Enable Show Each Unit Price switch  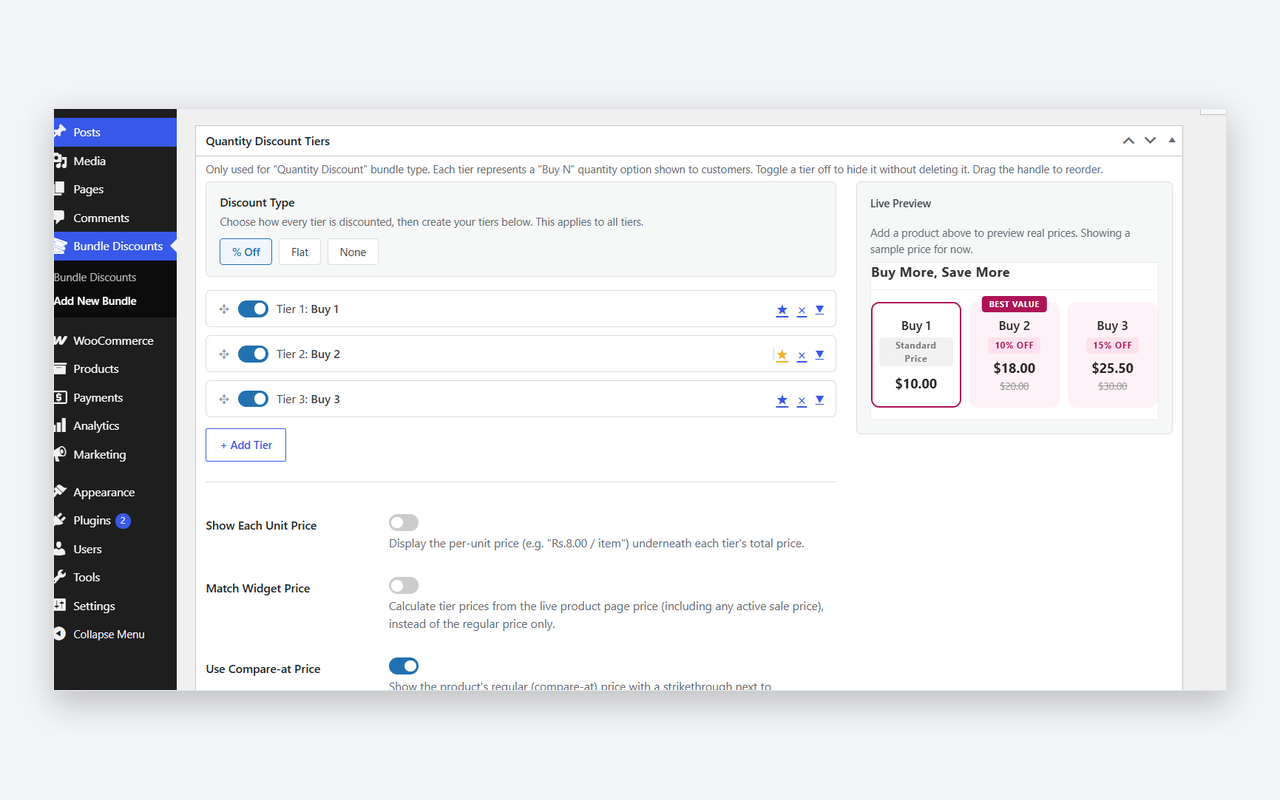[404, 523]
